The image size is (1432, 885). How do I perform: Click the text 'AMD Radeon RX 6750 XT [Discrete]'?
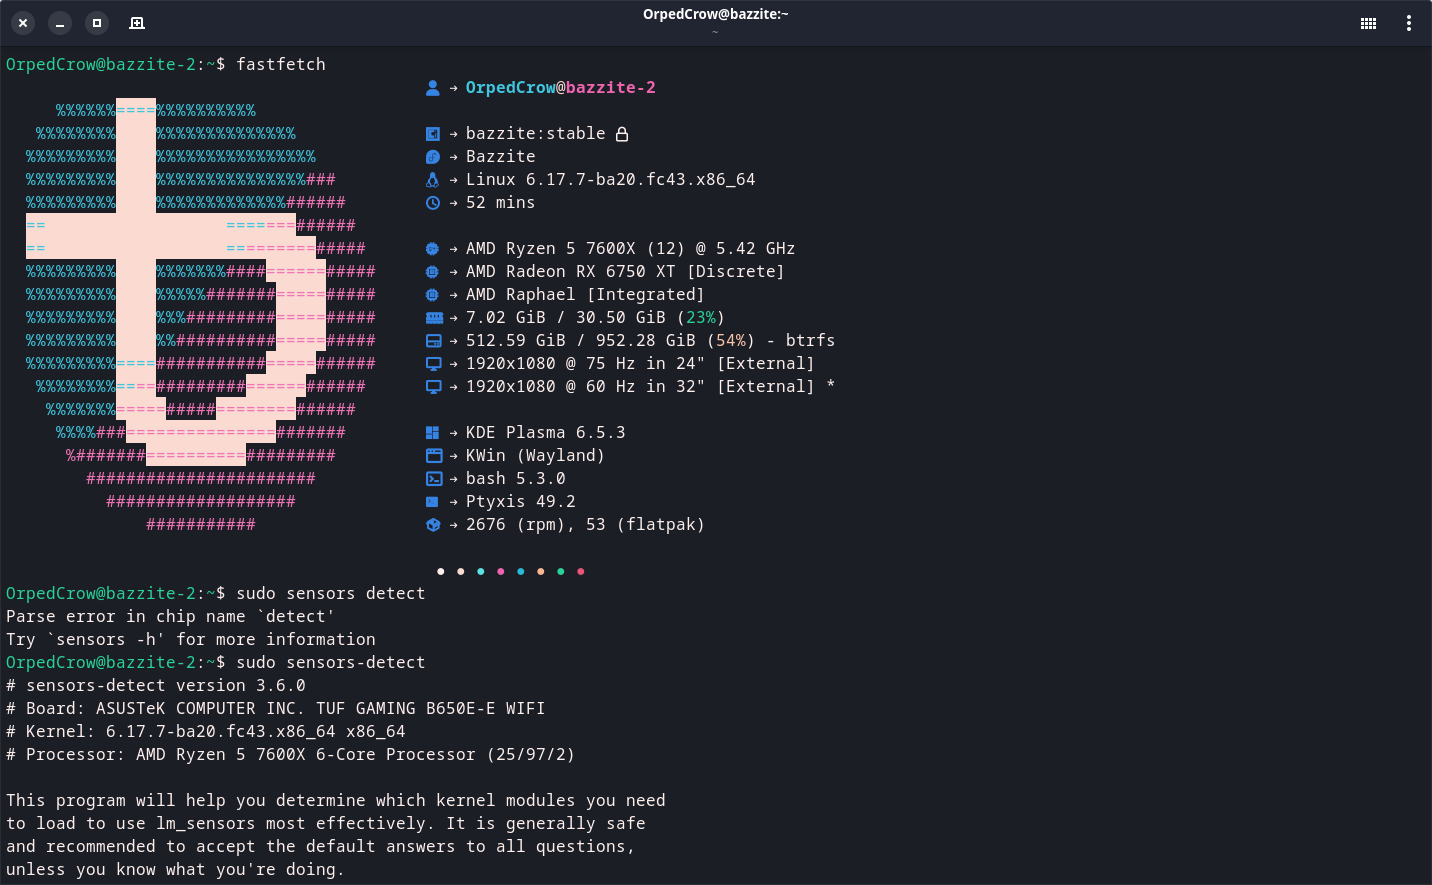625,272
